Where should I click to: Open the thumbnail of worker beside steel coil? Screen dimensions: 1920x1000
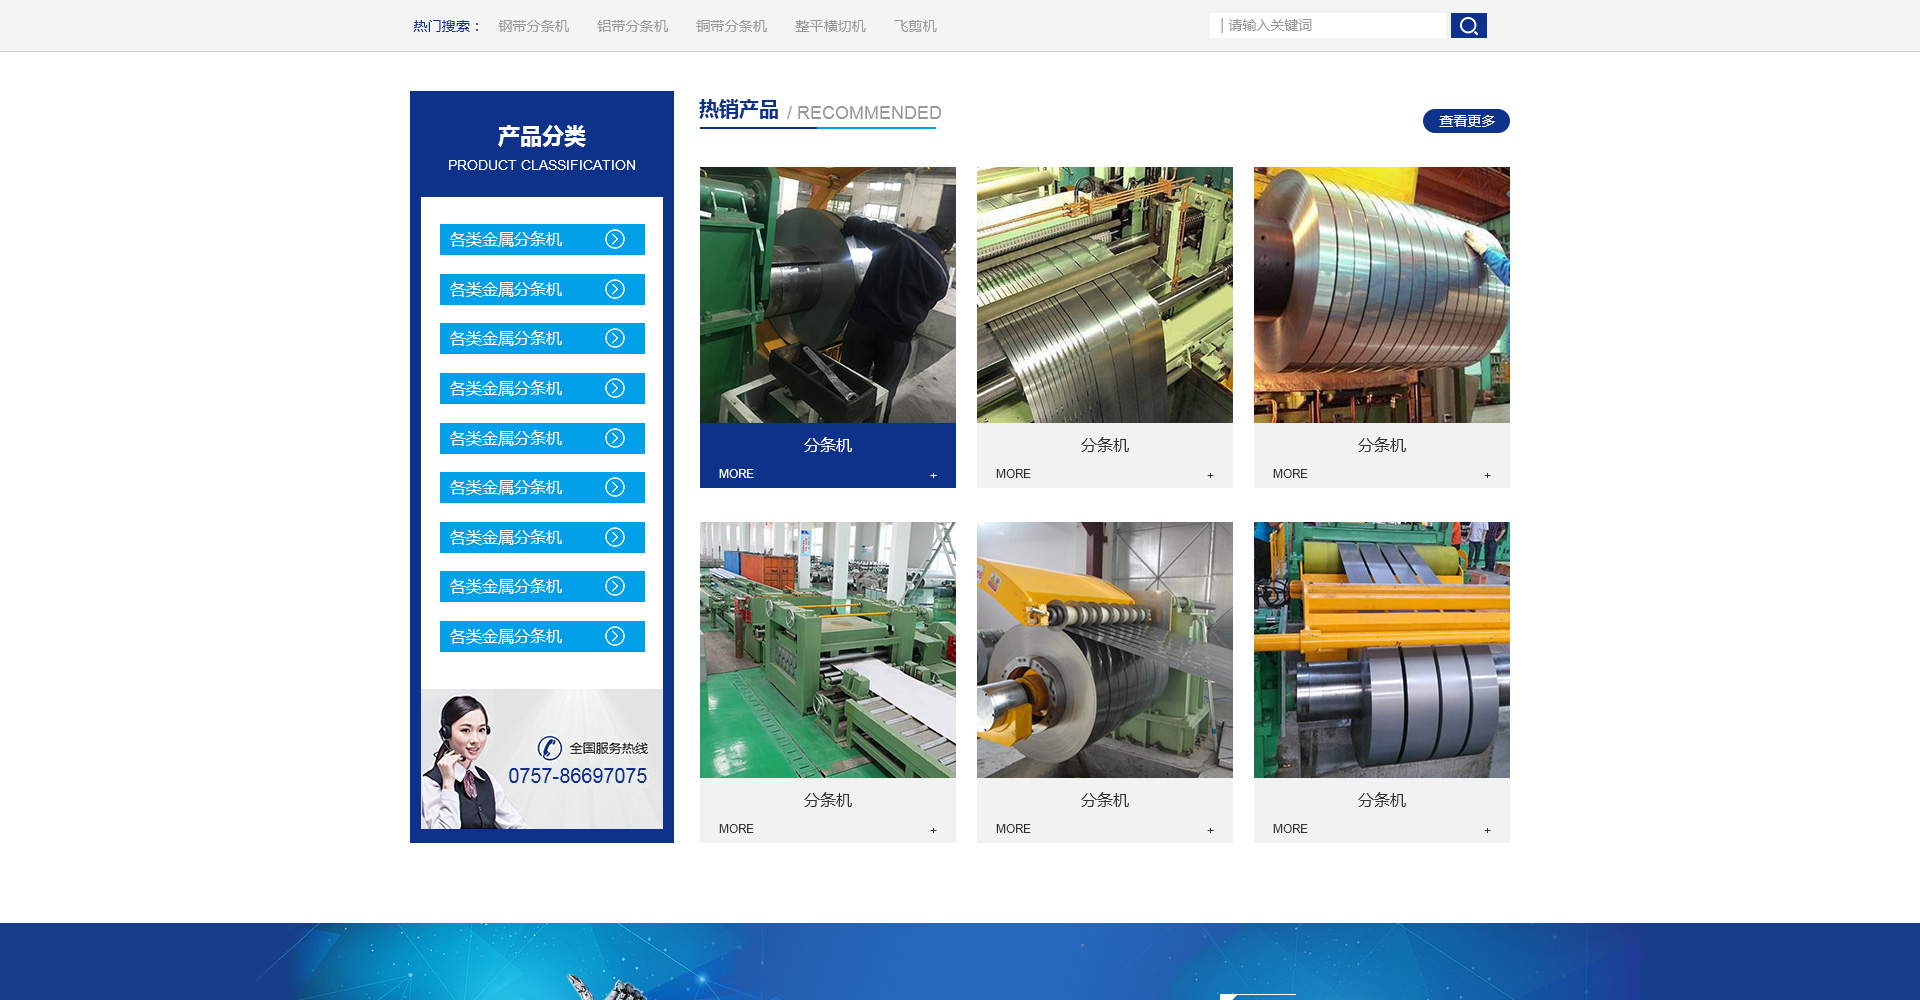click(827, 295)
